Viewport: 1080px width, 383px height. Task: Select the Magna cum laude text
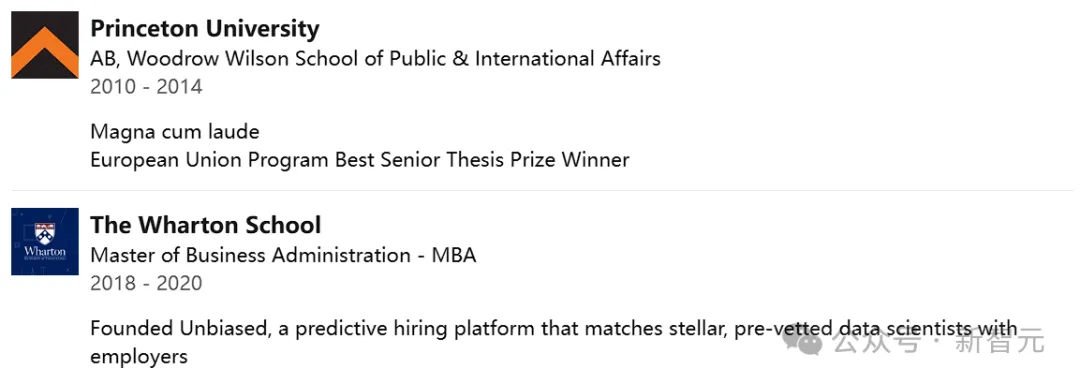point(175,131)
